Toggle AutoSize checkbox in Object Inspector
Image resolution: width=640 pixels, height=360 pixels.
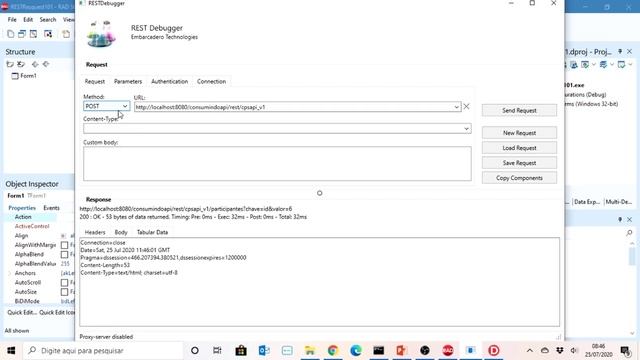point(64,292)
